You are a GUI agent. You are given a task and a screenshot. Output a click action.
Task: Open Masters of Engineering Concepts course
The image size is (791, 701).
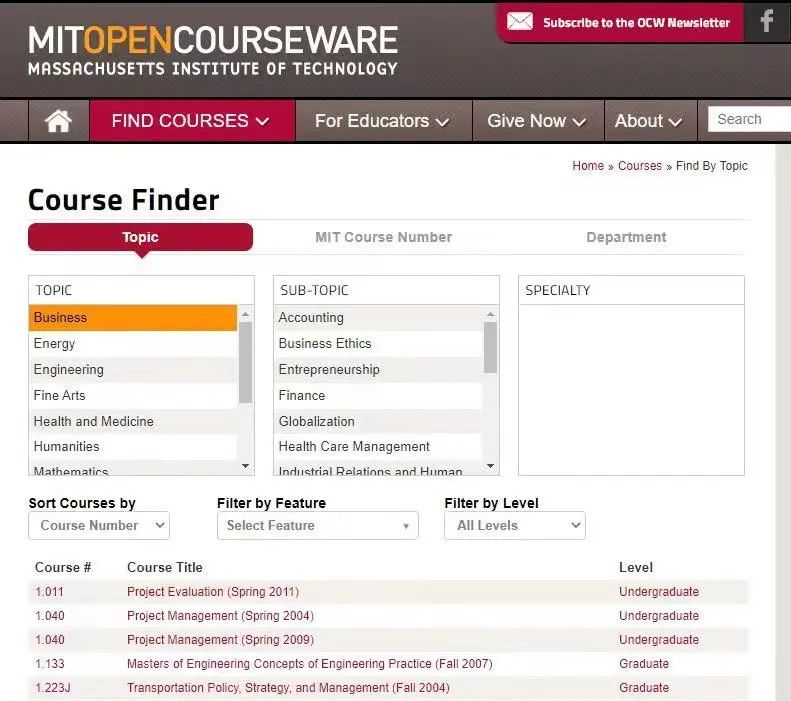tap(310, 664)
